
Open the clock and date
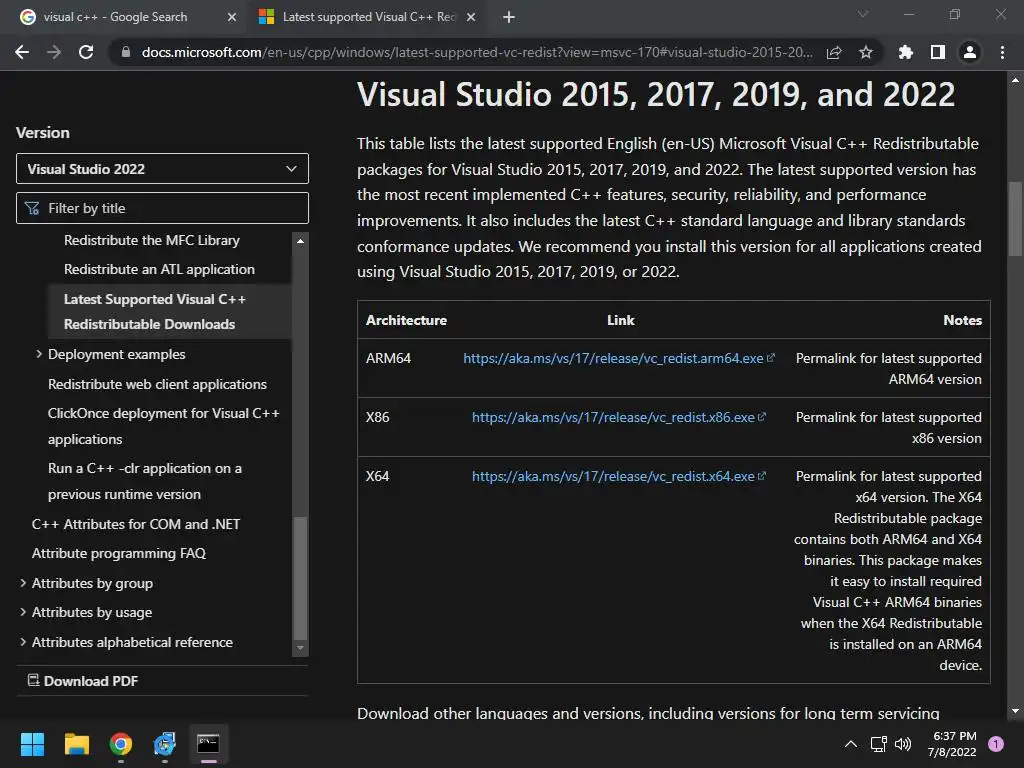tap(952, 744)
